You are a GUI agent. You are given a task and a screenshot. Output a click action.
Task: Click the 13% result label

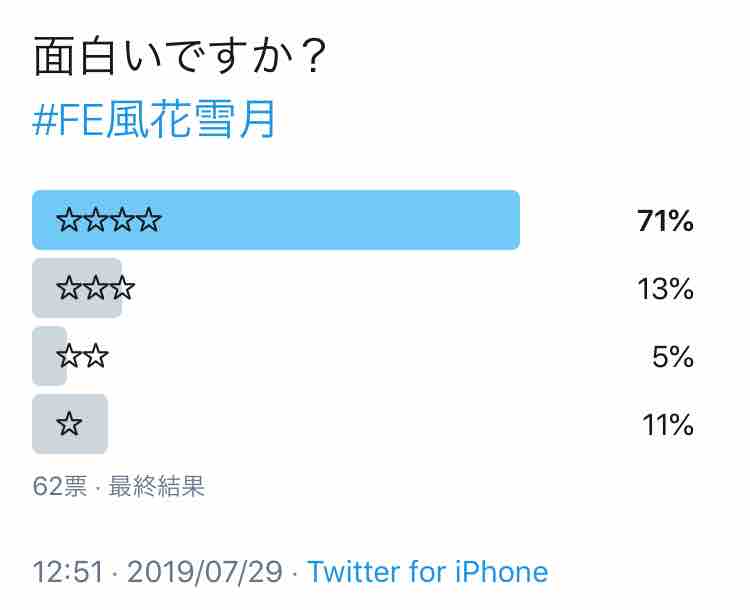[666, 288]
